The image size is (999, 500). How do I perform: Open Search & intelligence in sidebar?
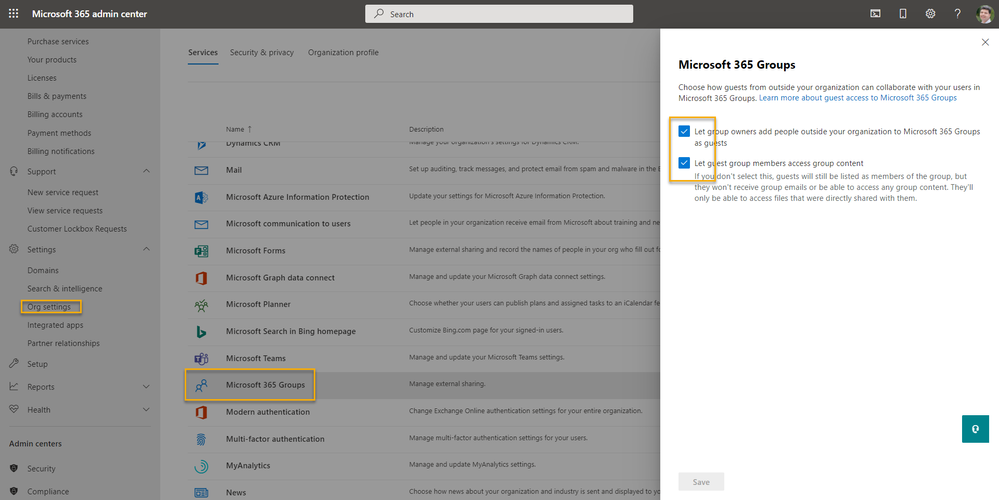[x=64, y=289]
